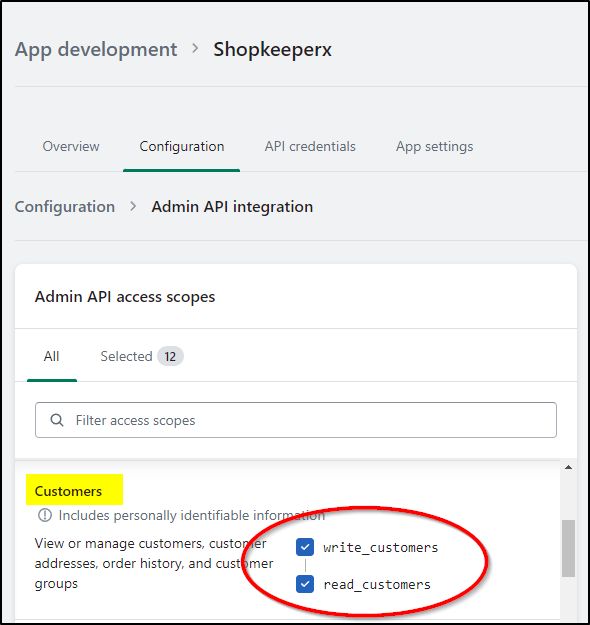Focus the Filter access scopes field
Image resolution: width=590 pixels, height=625 pixels.
click(296, 420)
